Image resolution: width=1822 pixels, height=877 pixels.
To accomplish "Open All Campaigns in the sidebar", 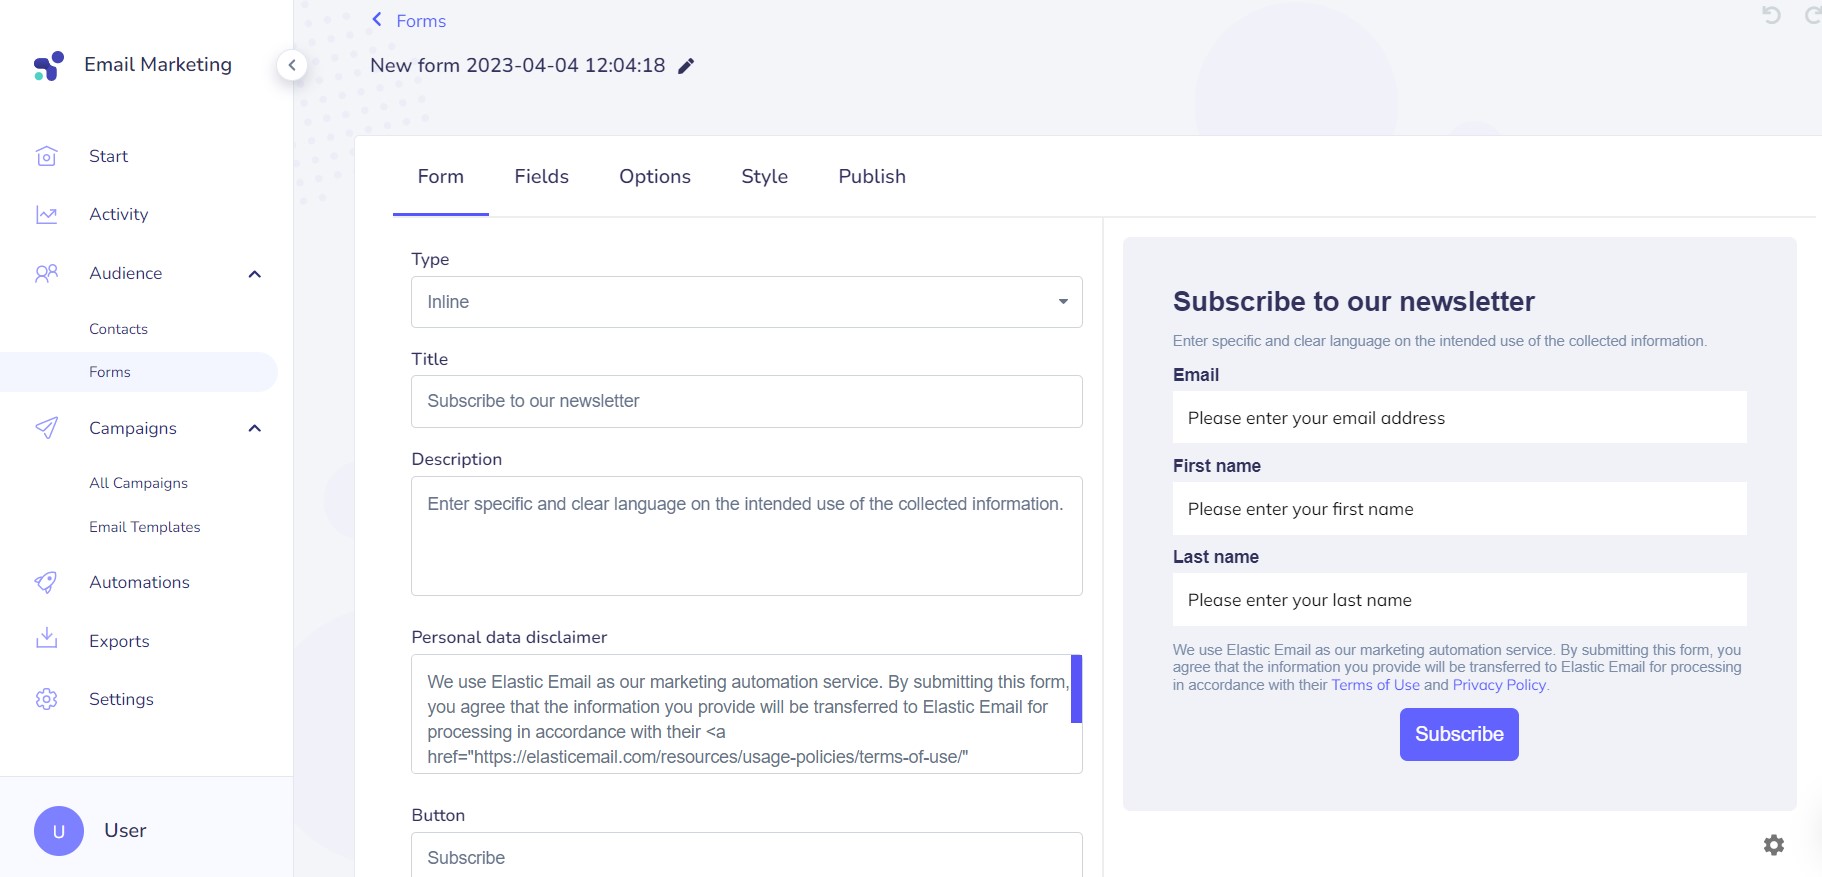I will tap(138, 483).
